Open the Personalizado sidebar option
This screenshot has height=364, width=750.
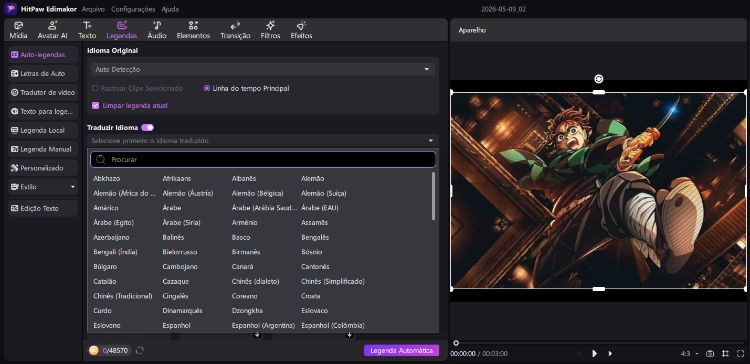pos(43,168)
